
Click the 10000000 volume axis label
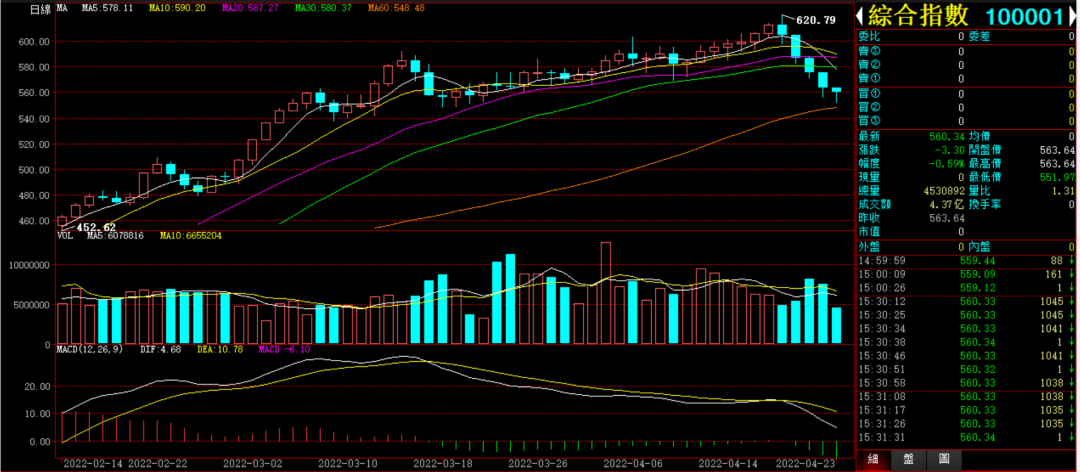[x=28, y=265]
